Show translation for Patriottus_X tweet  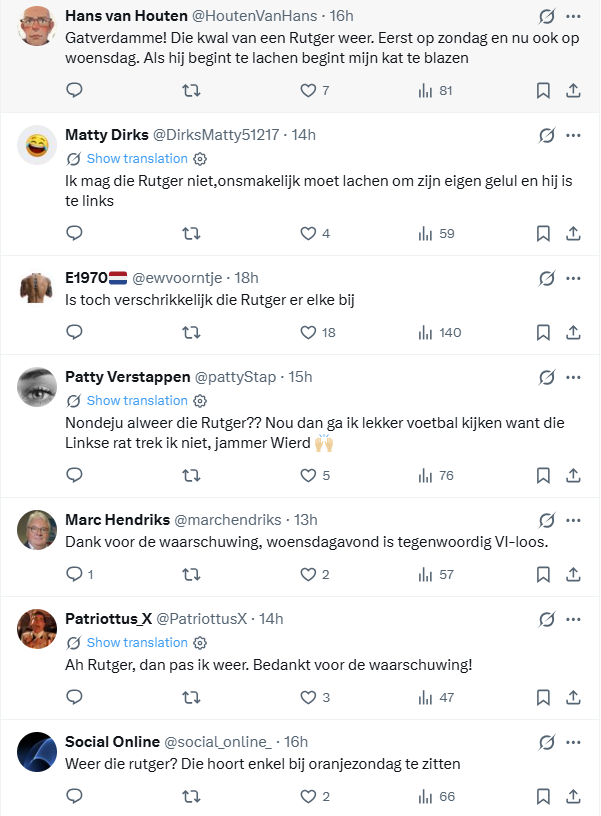pos(137,642)
